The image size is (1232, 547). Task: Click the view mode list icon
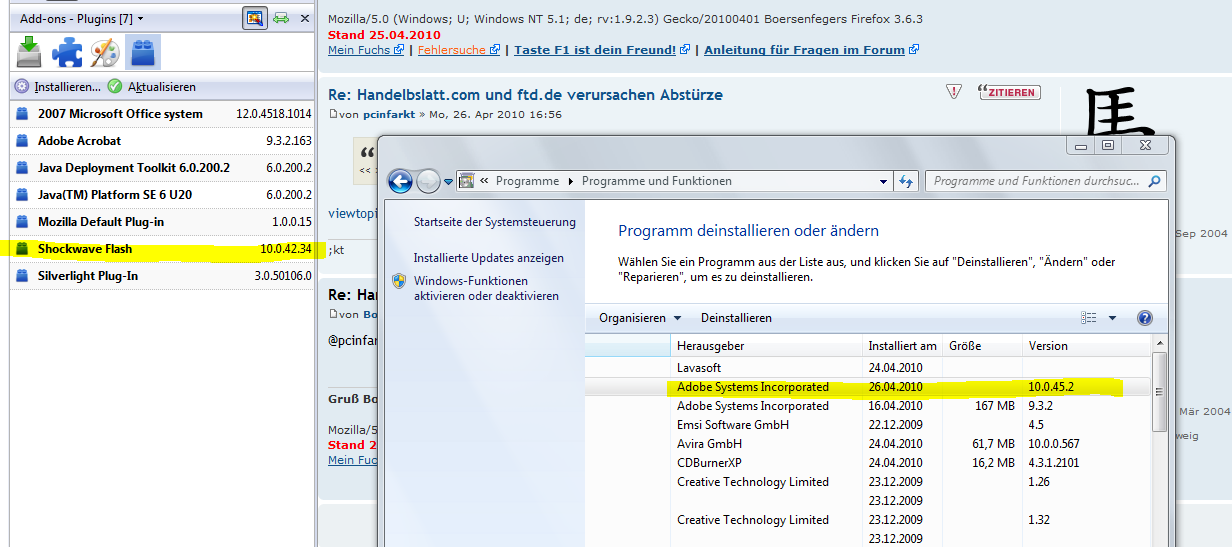[1089, 318]
